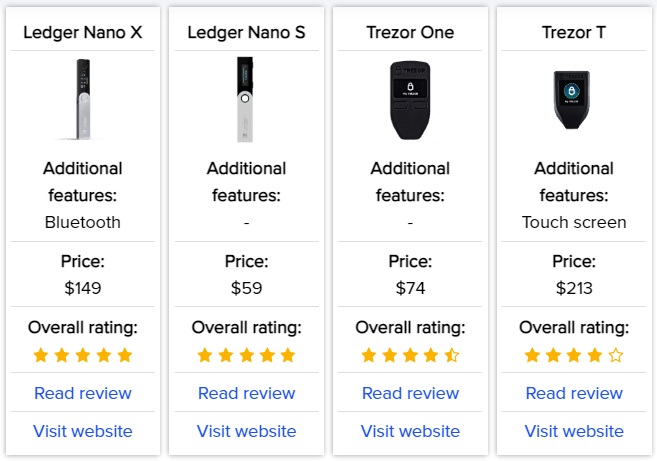
Task: Visit website for Ledger Nano X
Action: pos(83,431)
